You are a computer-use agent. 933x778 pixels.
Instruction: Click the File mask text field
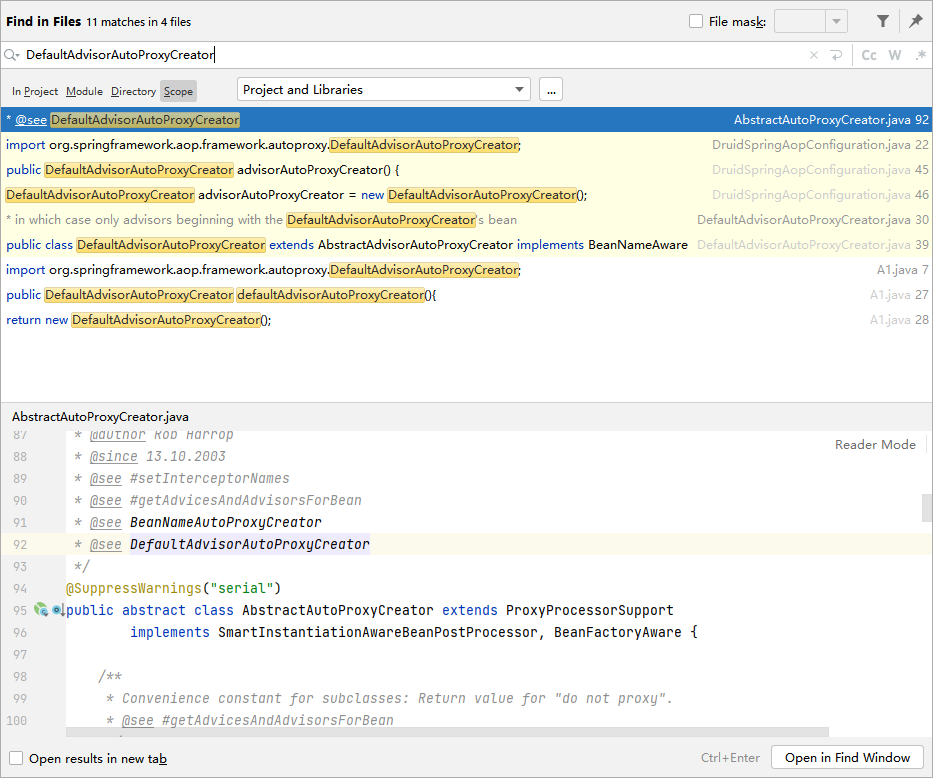(800, 21)
